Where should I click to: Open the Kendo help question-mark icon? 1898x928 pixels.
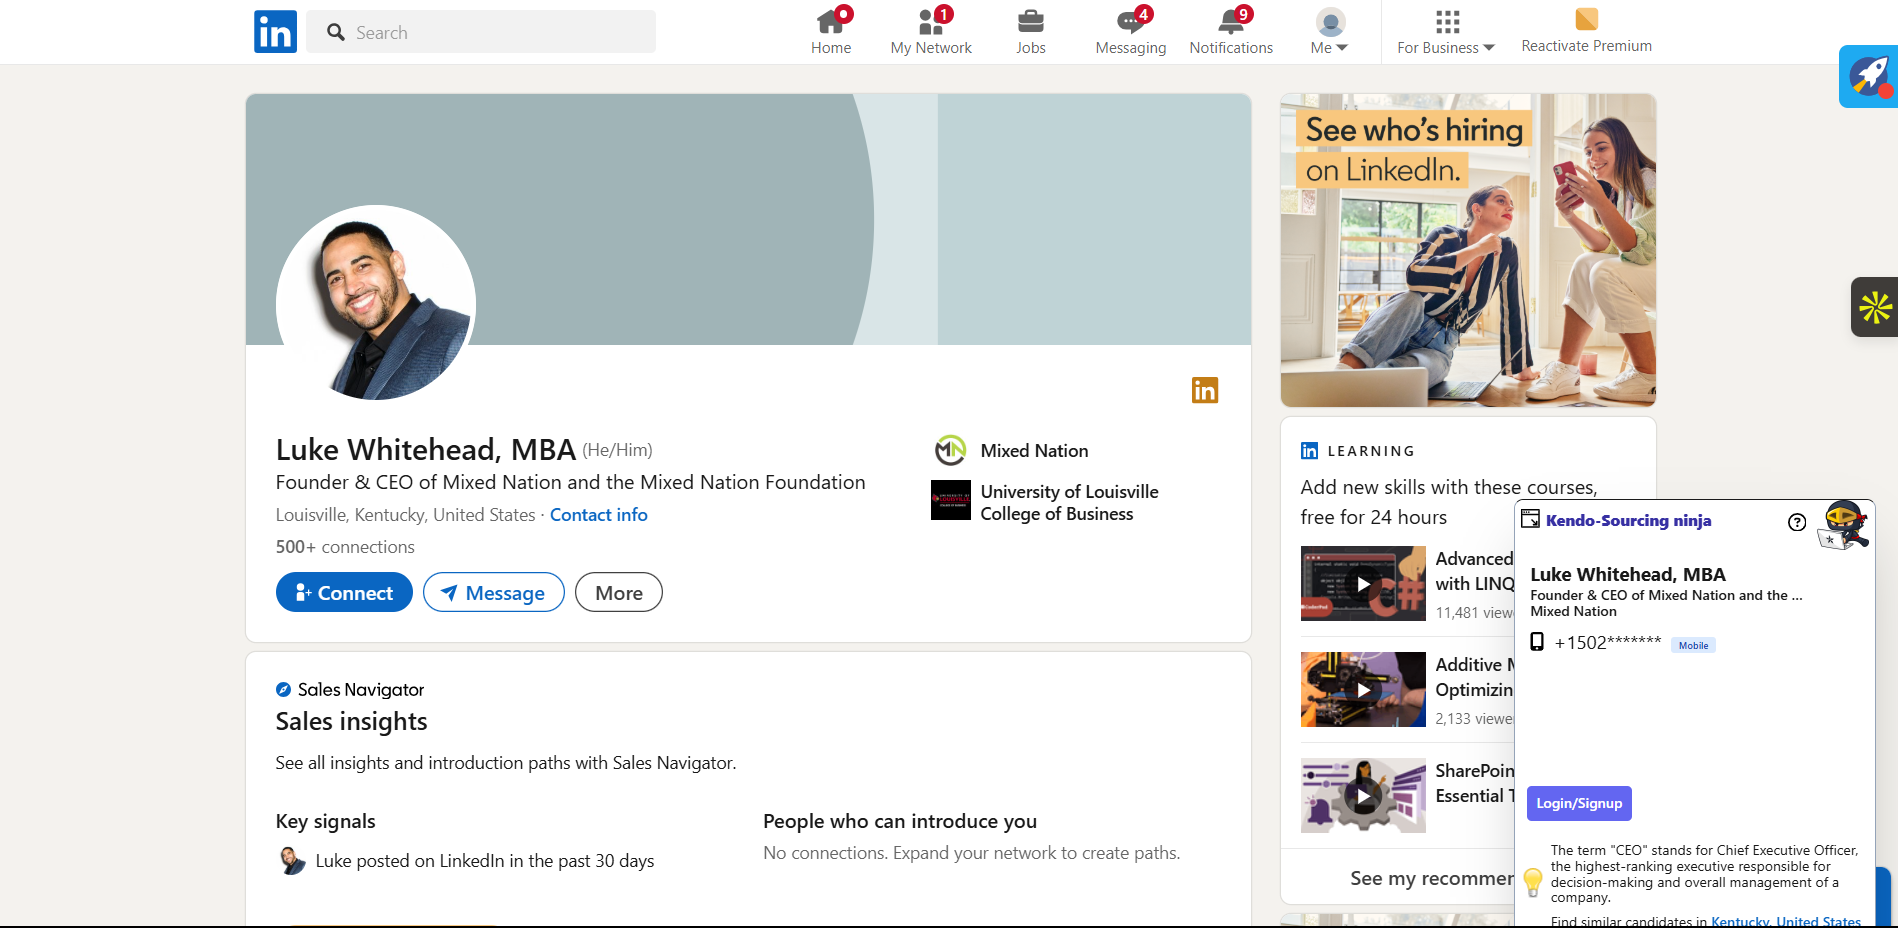[1797, 522]
